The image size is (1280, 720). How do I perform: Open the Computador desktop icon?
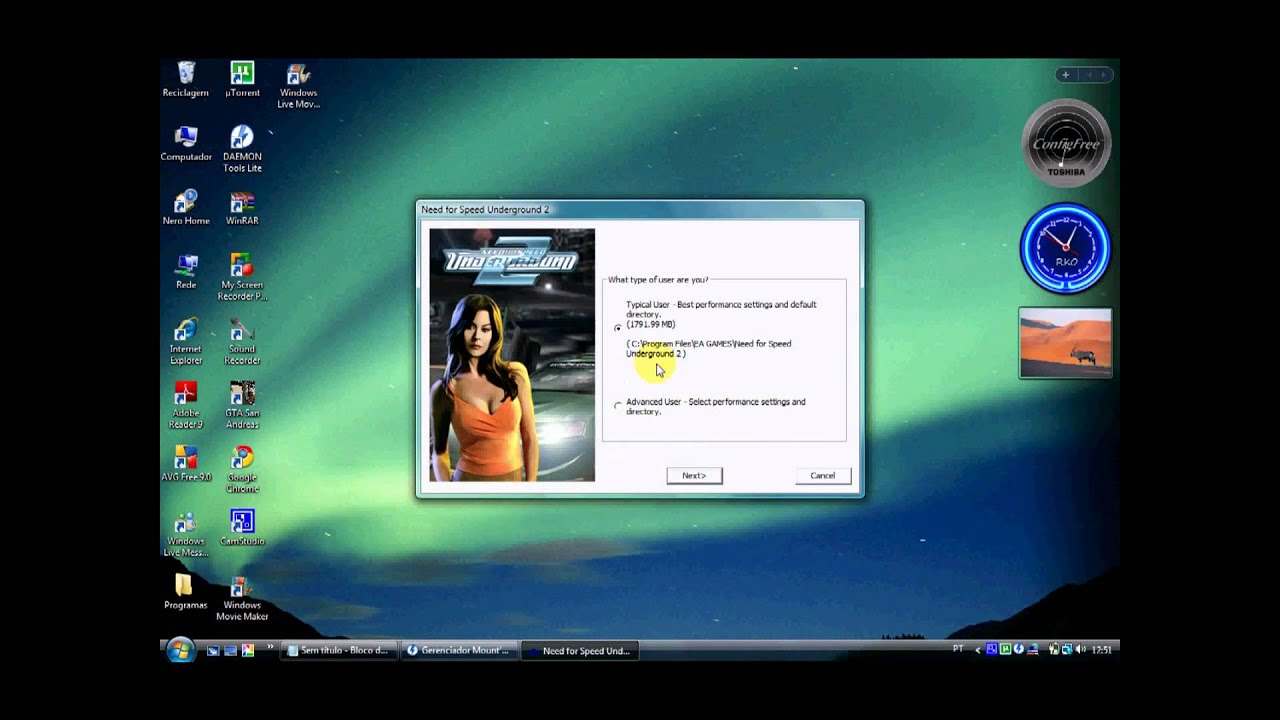coord(185,144)
